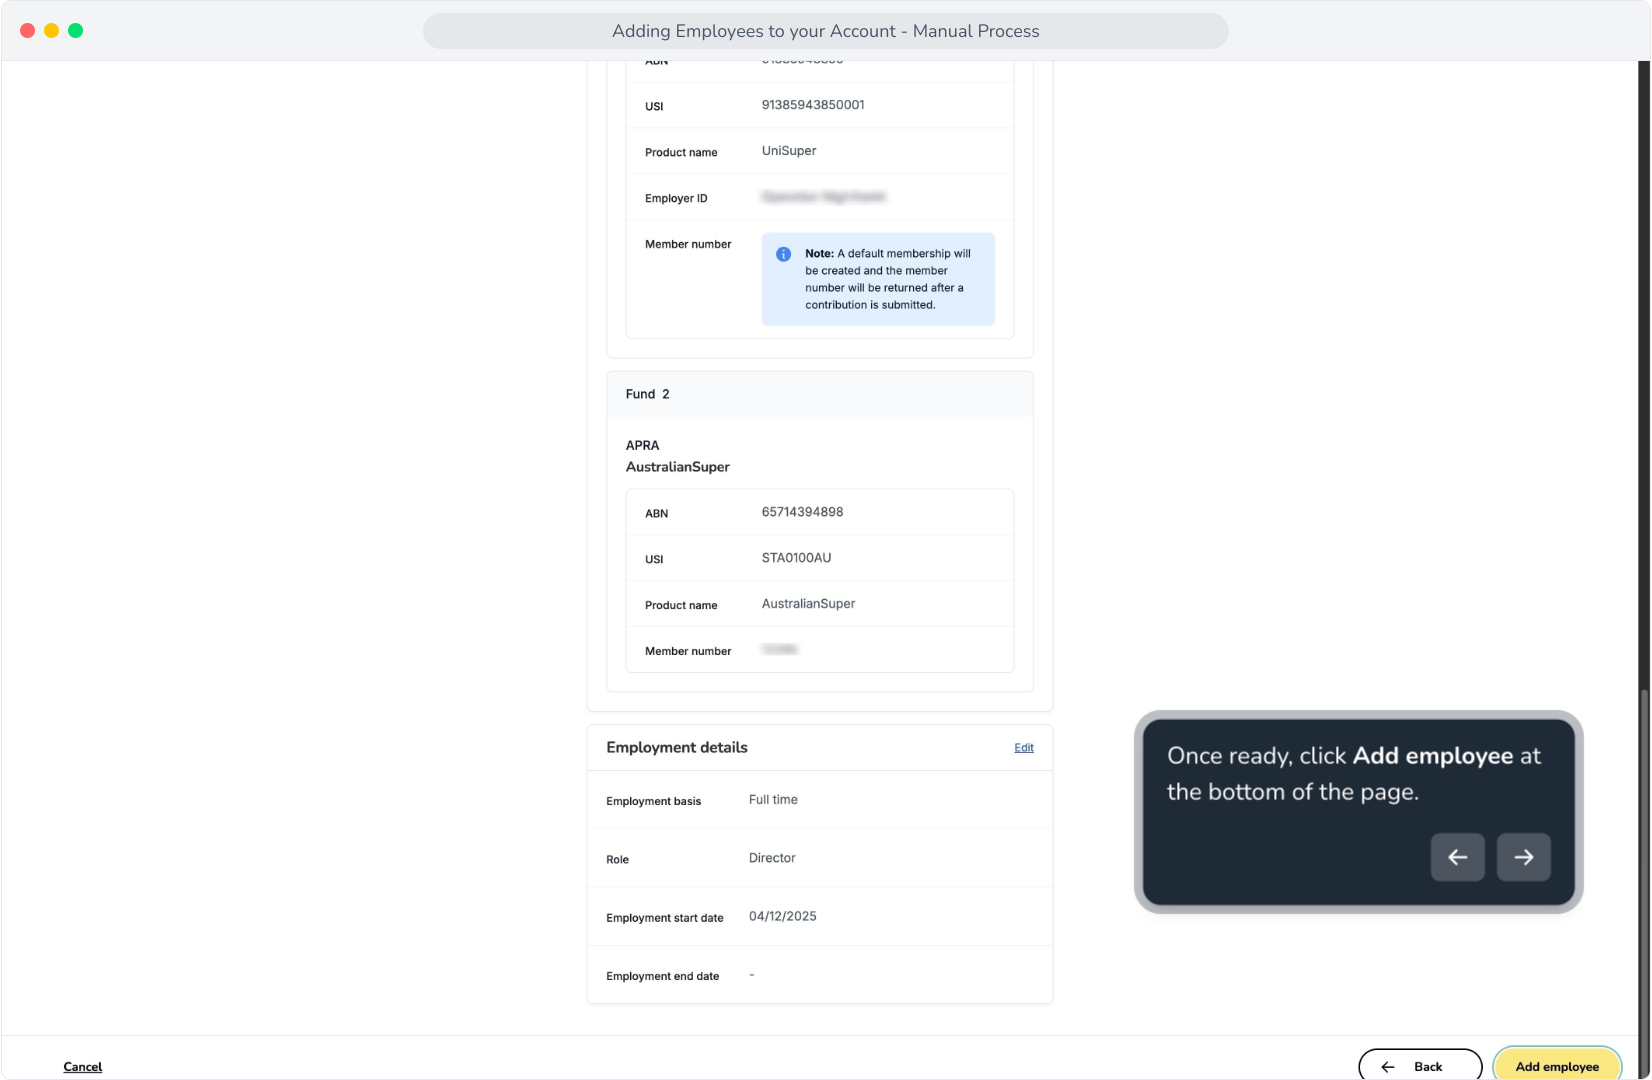This screenshot has width=1652, height=1080.
Task: Click the window title bar text
Action: point(826,31)
